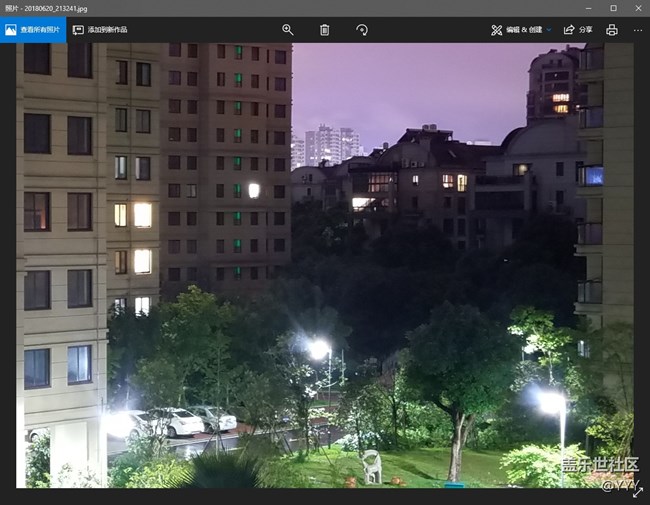This screenshot has height=505, width=650.
Task: Click the crossed-tools icon beside 编辑 & 创建
Action: tap(496, 30)
